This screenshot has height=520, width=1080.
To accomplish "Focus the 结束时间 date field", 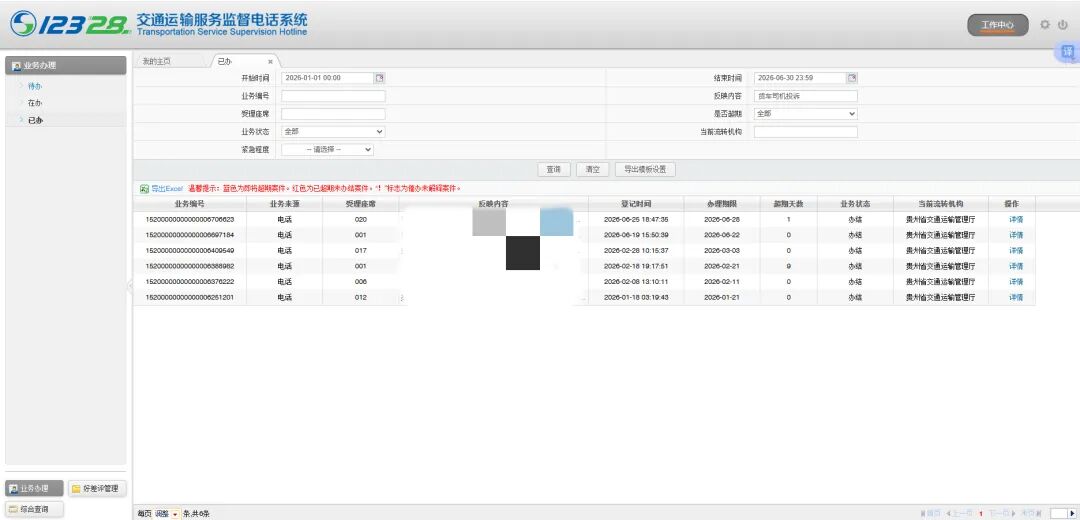I will (800, 78).
